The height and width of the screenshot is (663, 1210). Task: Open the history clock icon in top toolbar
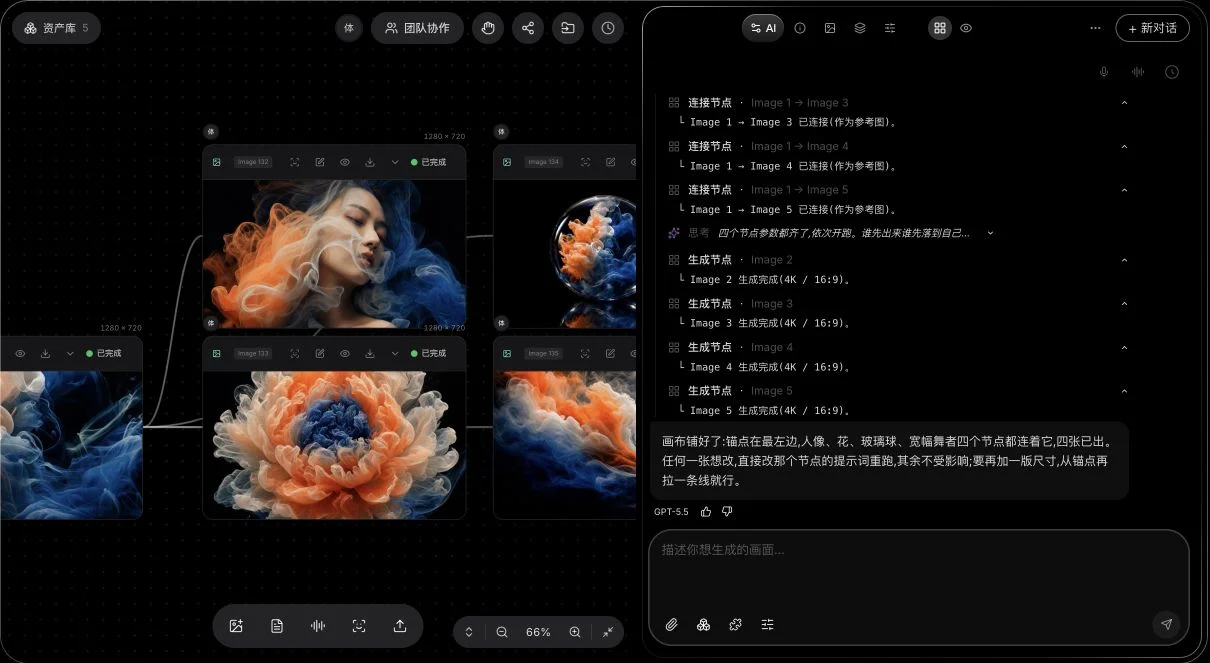point(608,28)
